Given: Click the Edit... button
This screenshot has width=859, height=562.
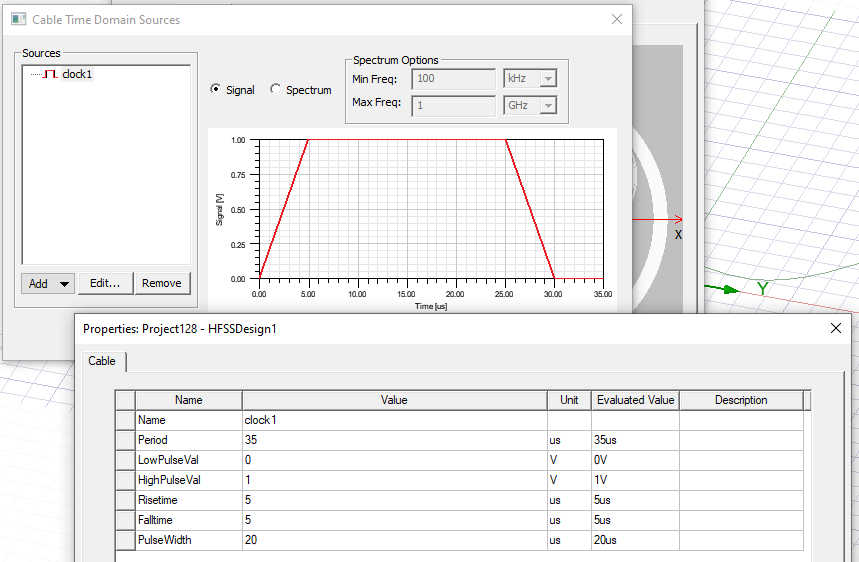Looking at the screenshot, I should 105,283.
